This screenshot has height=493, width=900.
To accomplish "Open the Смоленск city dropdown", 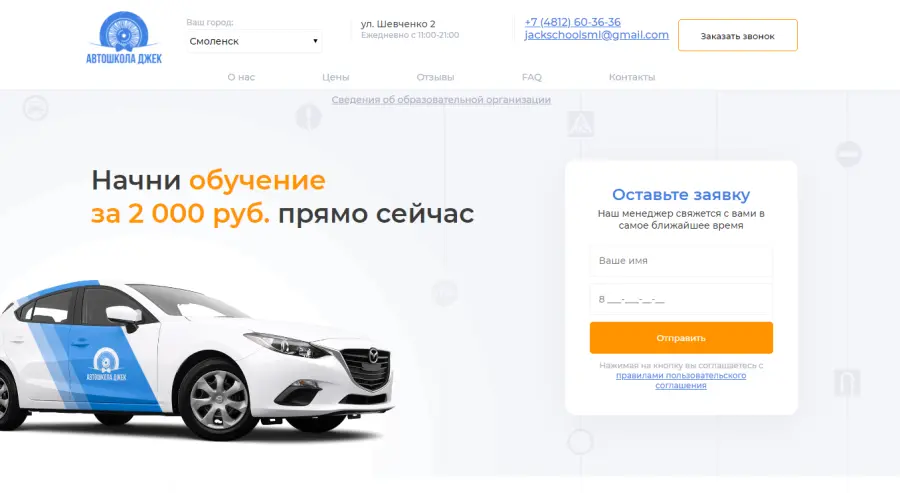I will (x=254, y=41).
